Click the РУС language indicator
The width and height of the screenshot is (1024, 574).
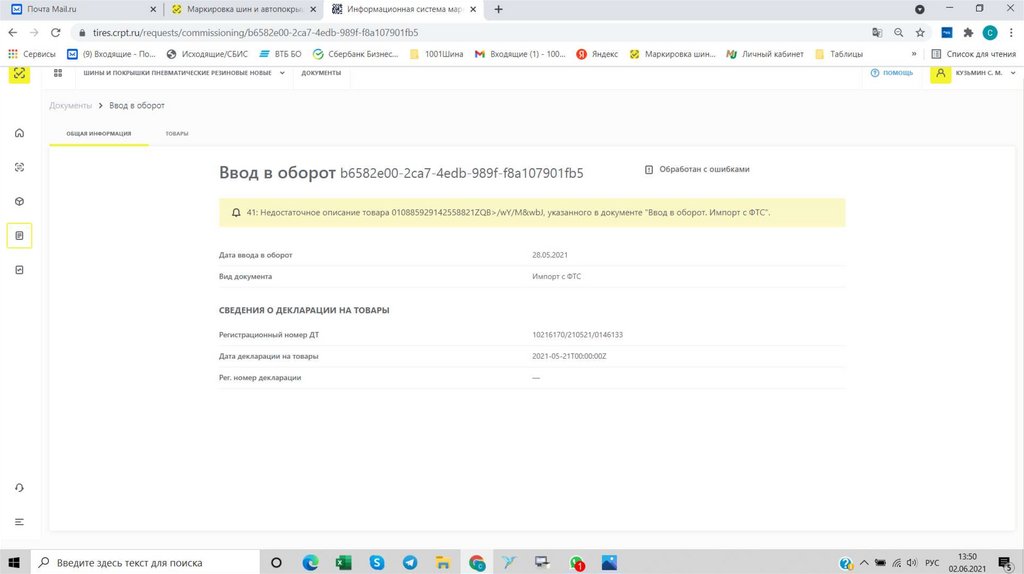[932, 563]
